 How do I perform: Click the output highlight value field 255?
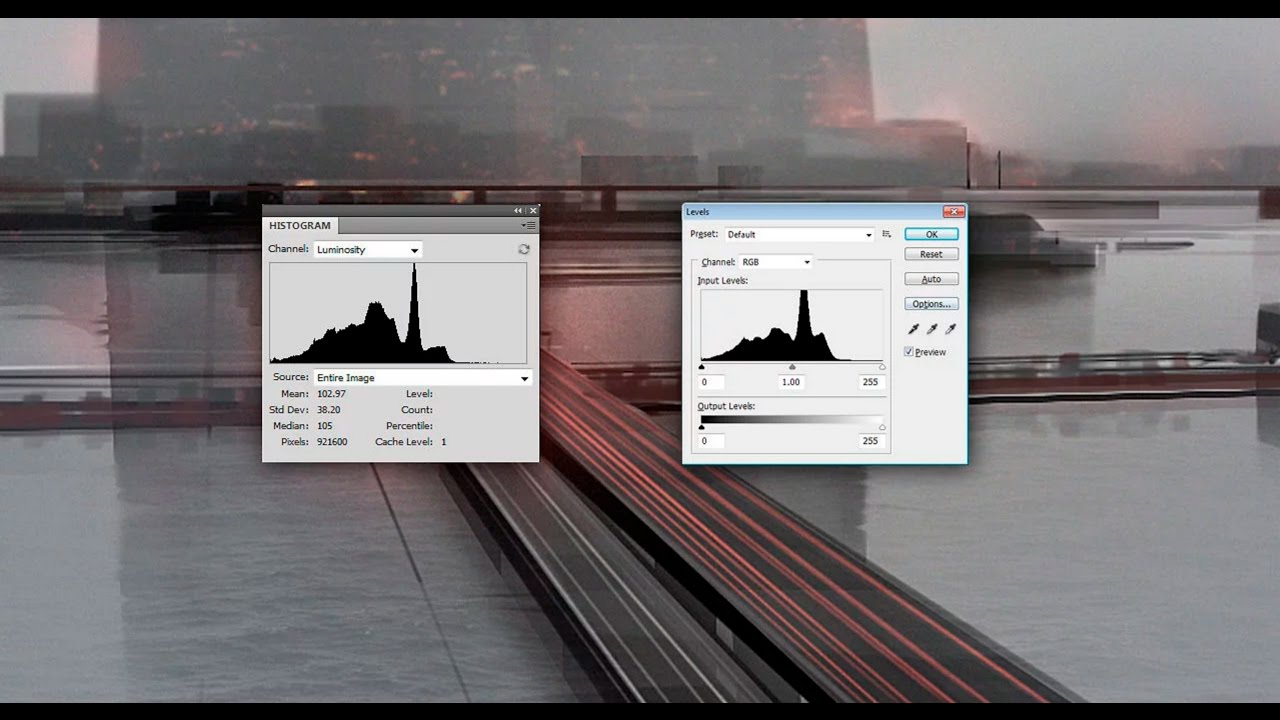[870, 441]
